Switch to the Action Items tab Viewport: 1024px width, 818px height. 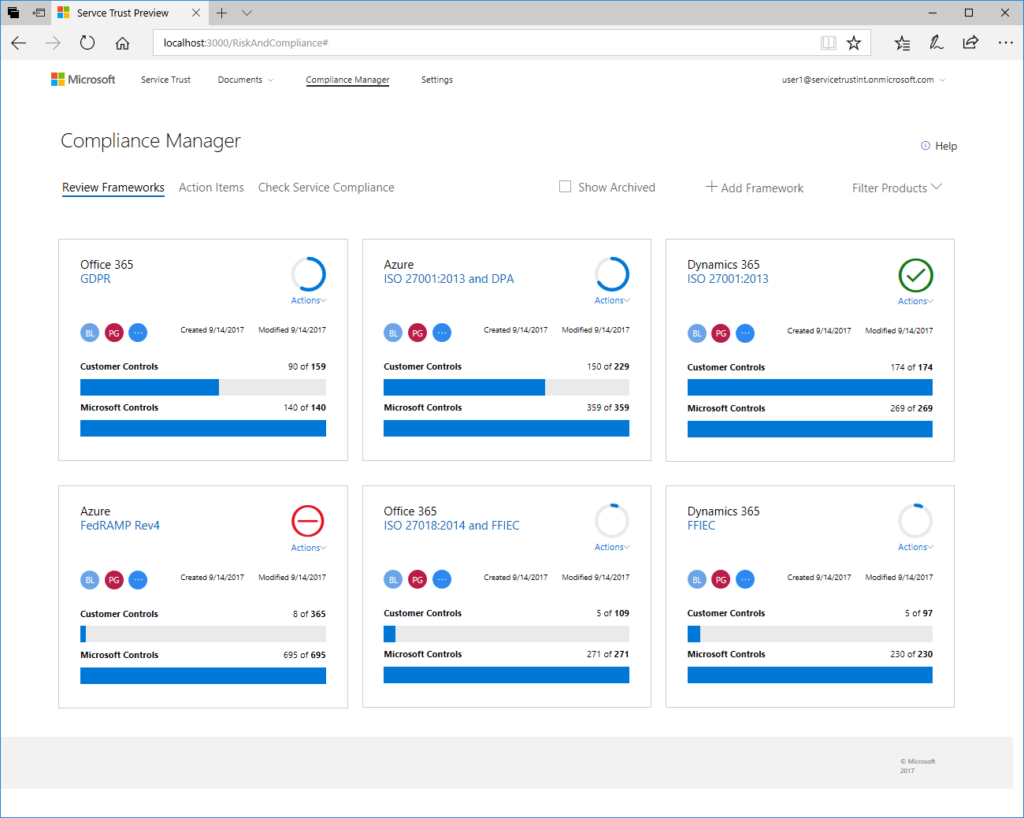point(211,187)
